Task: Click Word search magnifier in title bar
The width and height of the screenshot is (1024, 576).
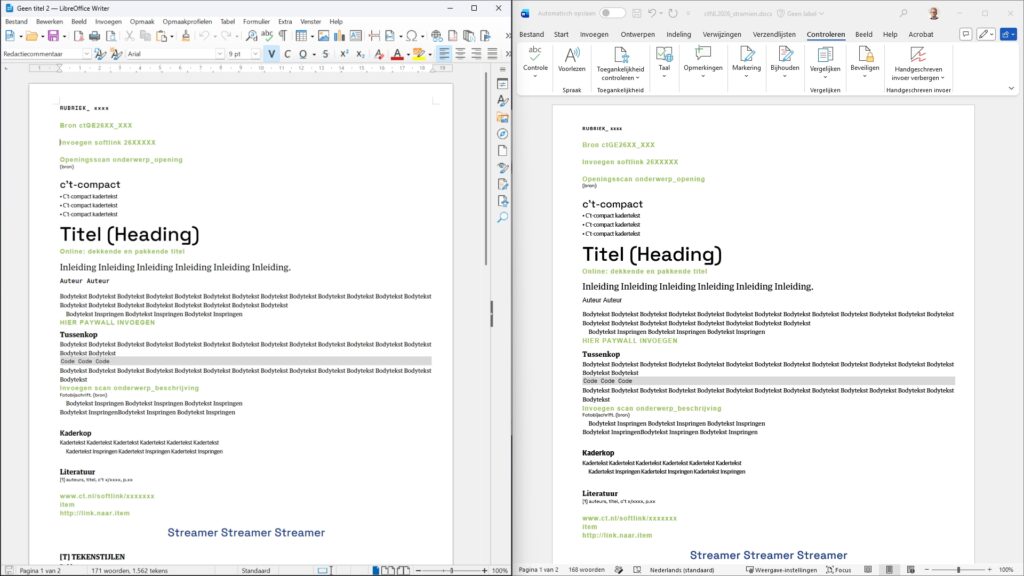Action: tap(903, 13)
